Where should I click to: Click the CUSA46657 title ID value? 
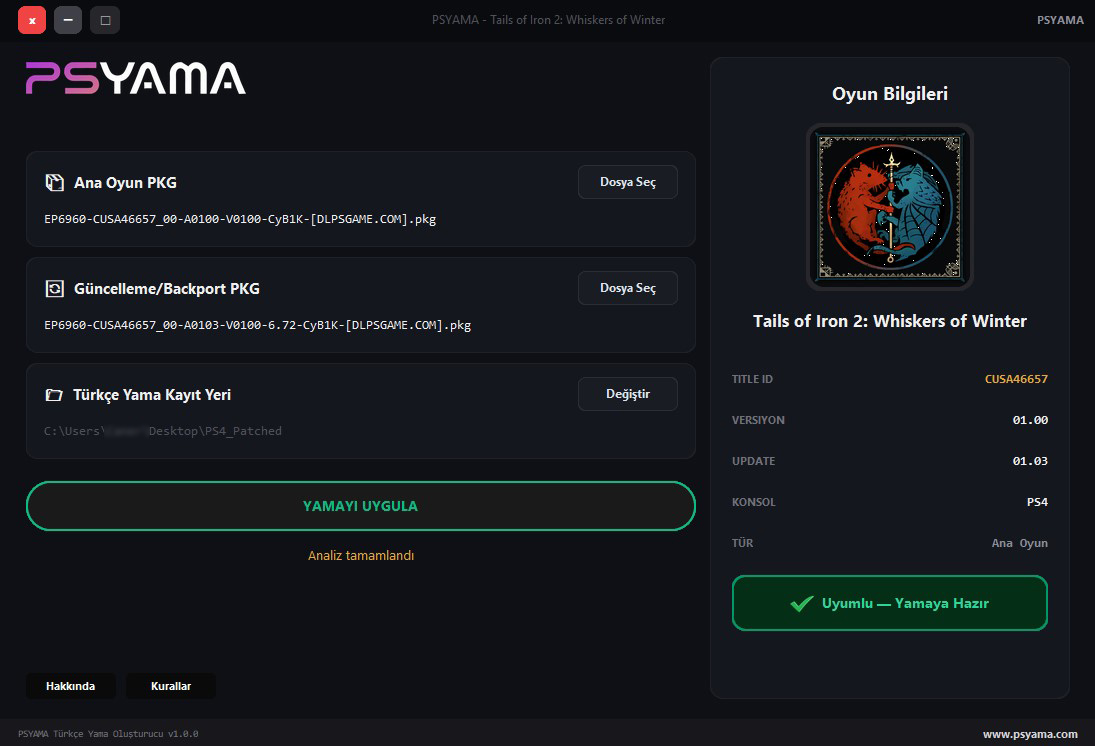[1016, 379]
